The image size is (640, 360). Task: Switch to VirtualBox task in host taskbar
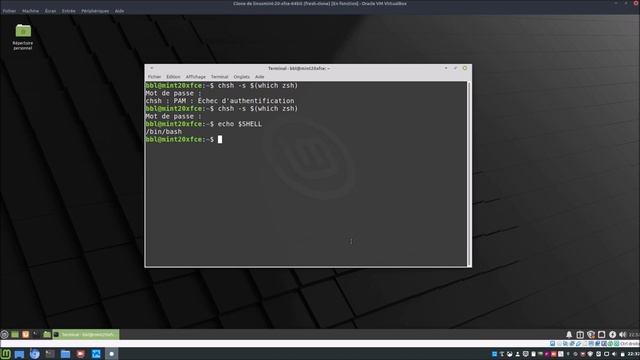point(96,354)
